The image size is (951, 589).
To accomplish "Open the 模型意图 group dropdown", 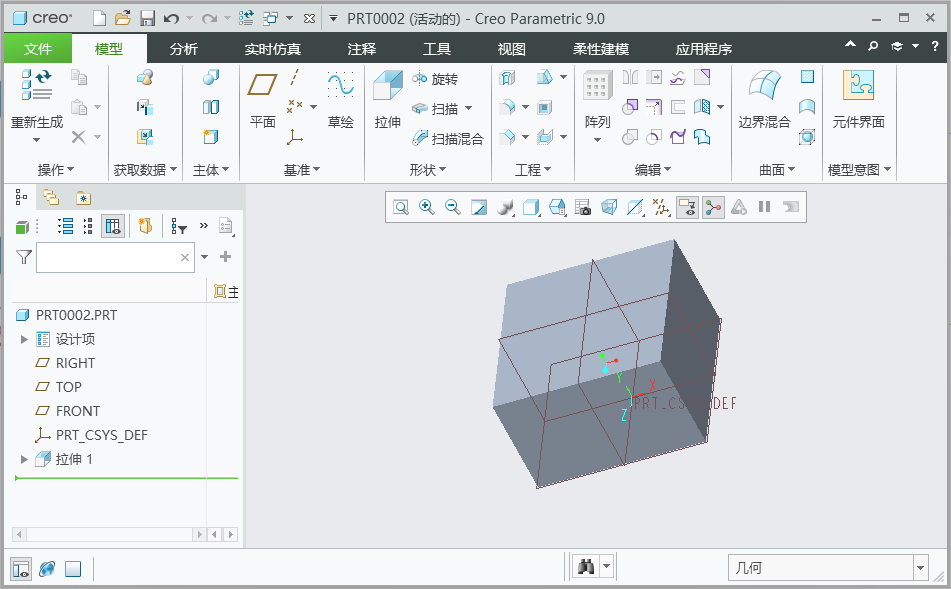I will (x=859, y=170).
